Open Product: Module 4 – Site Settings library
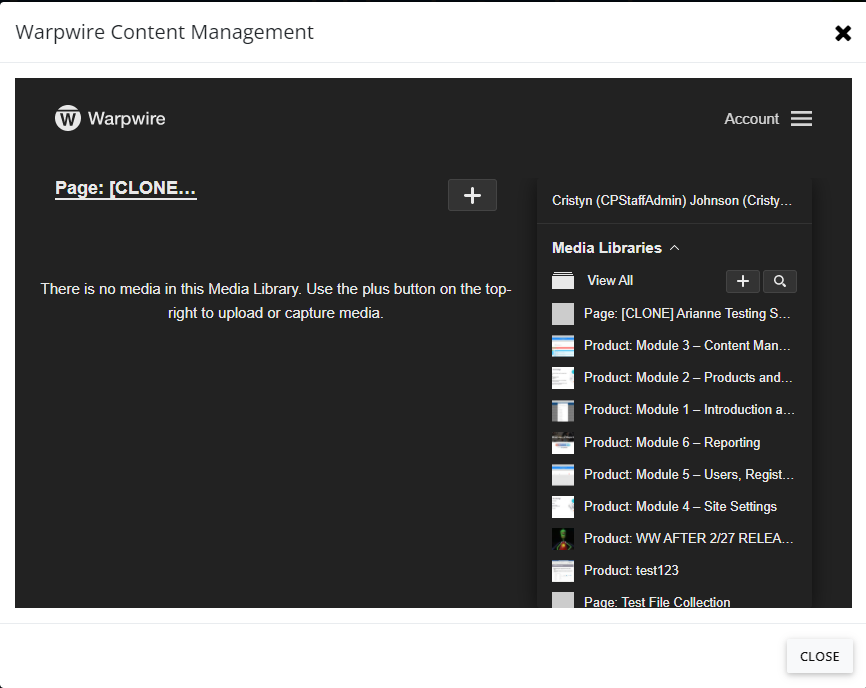 click(x=680, y=507)
